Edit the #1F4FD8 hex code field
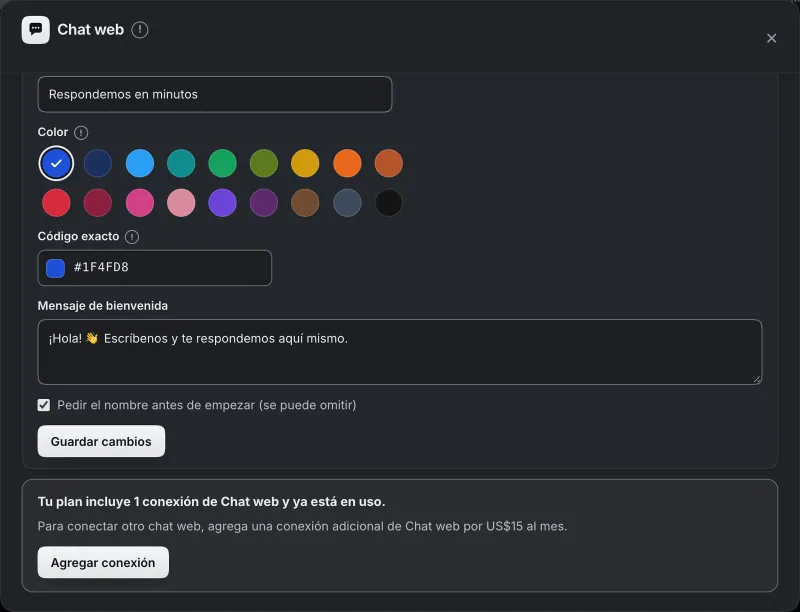This screenshot has width=800, height=612. [155, 268]
